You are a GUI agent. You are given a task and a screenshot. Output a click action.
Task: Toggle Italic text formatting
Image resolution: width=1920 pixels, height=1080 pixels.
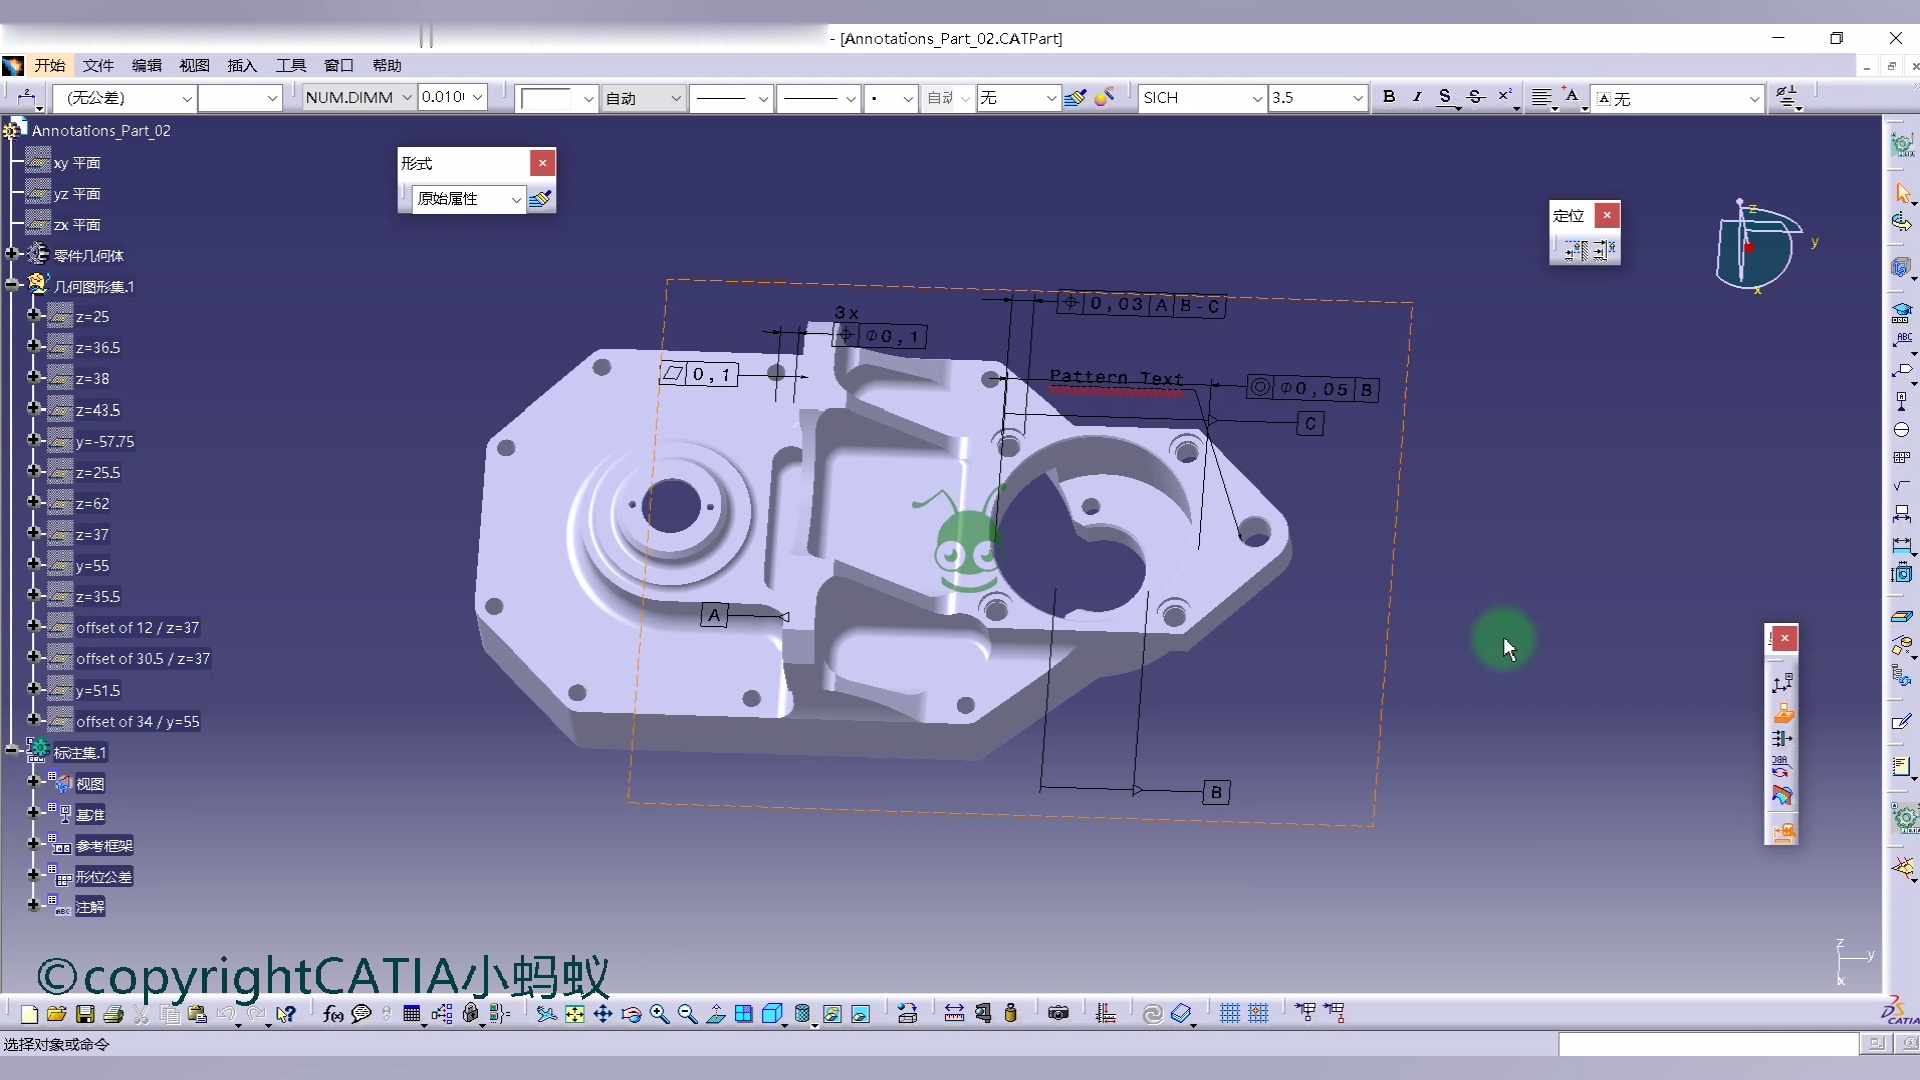coord(1417,97)
